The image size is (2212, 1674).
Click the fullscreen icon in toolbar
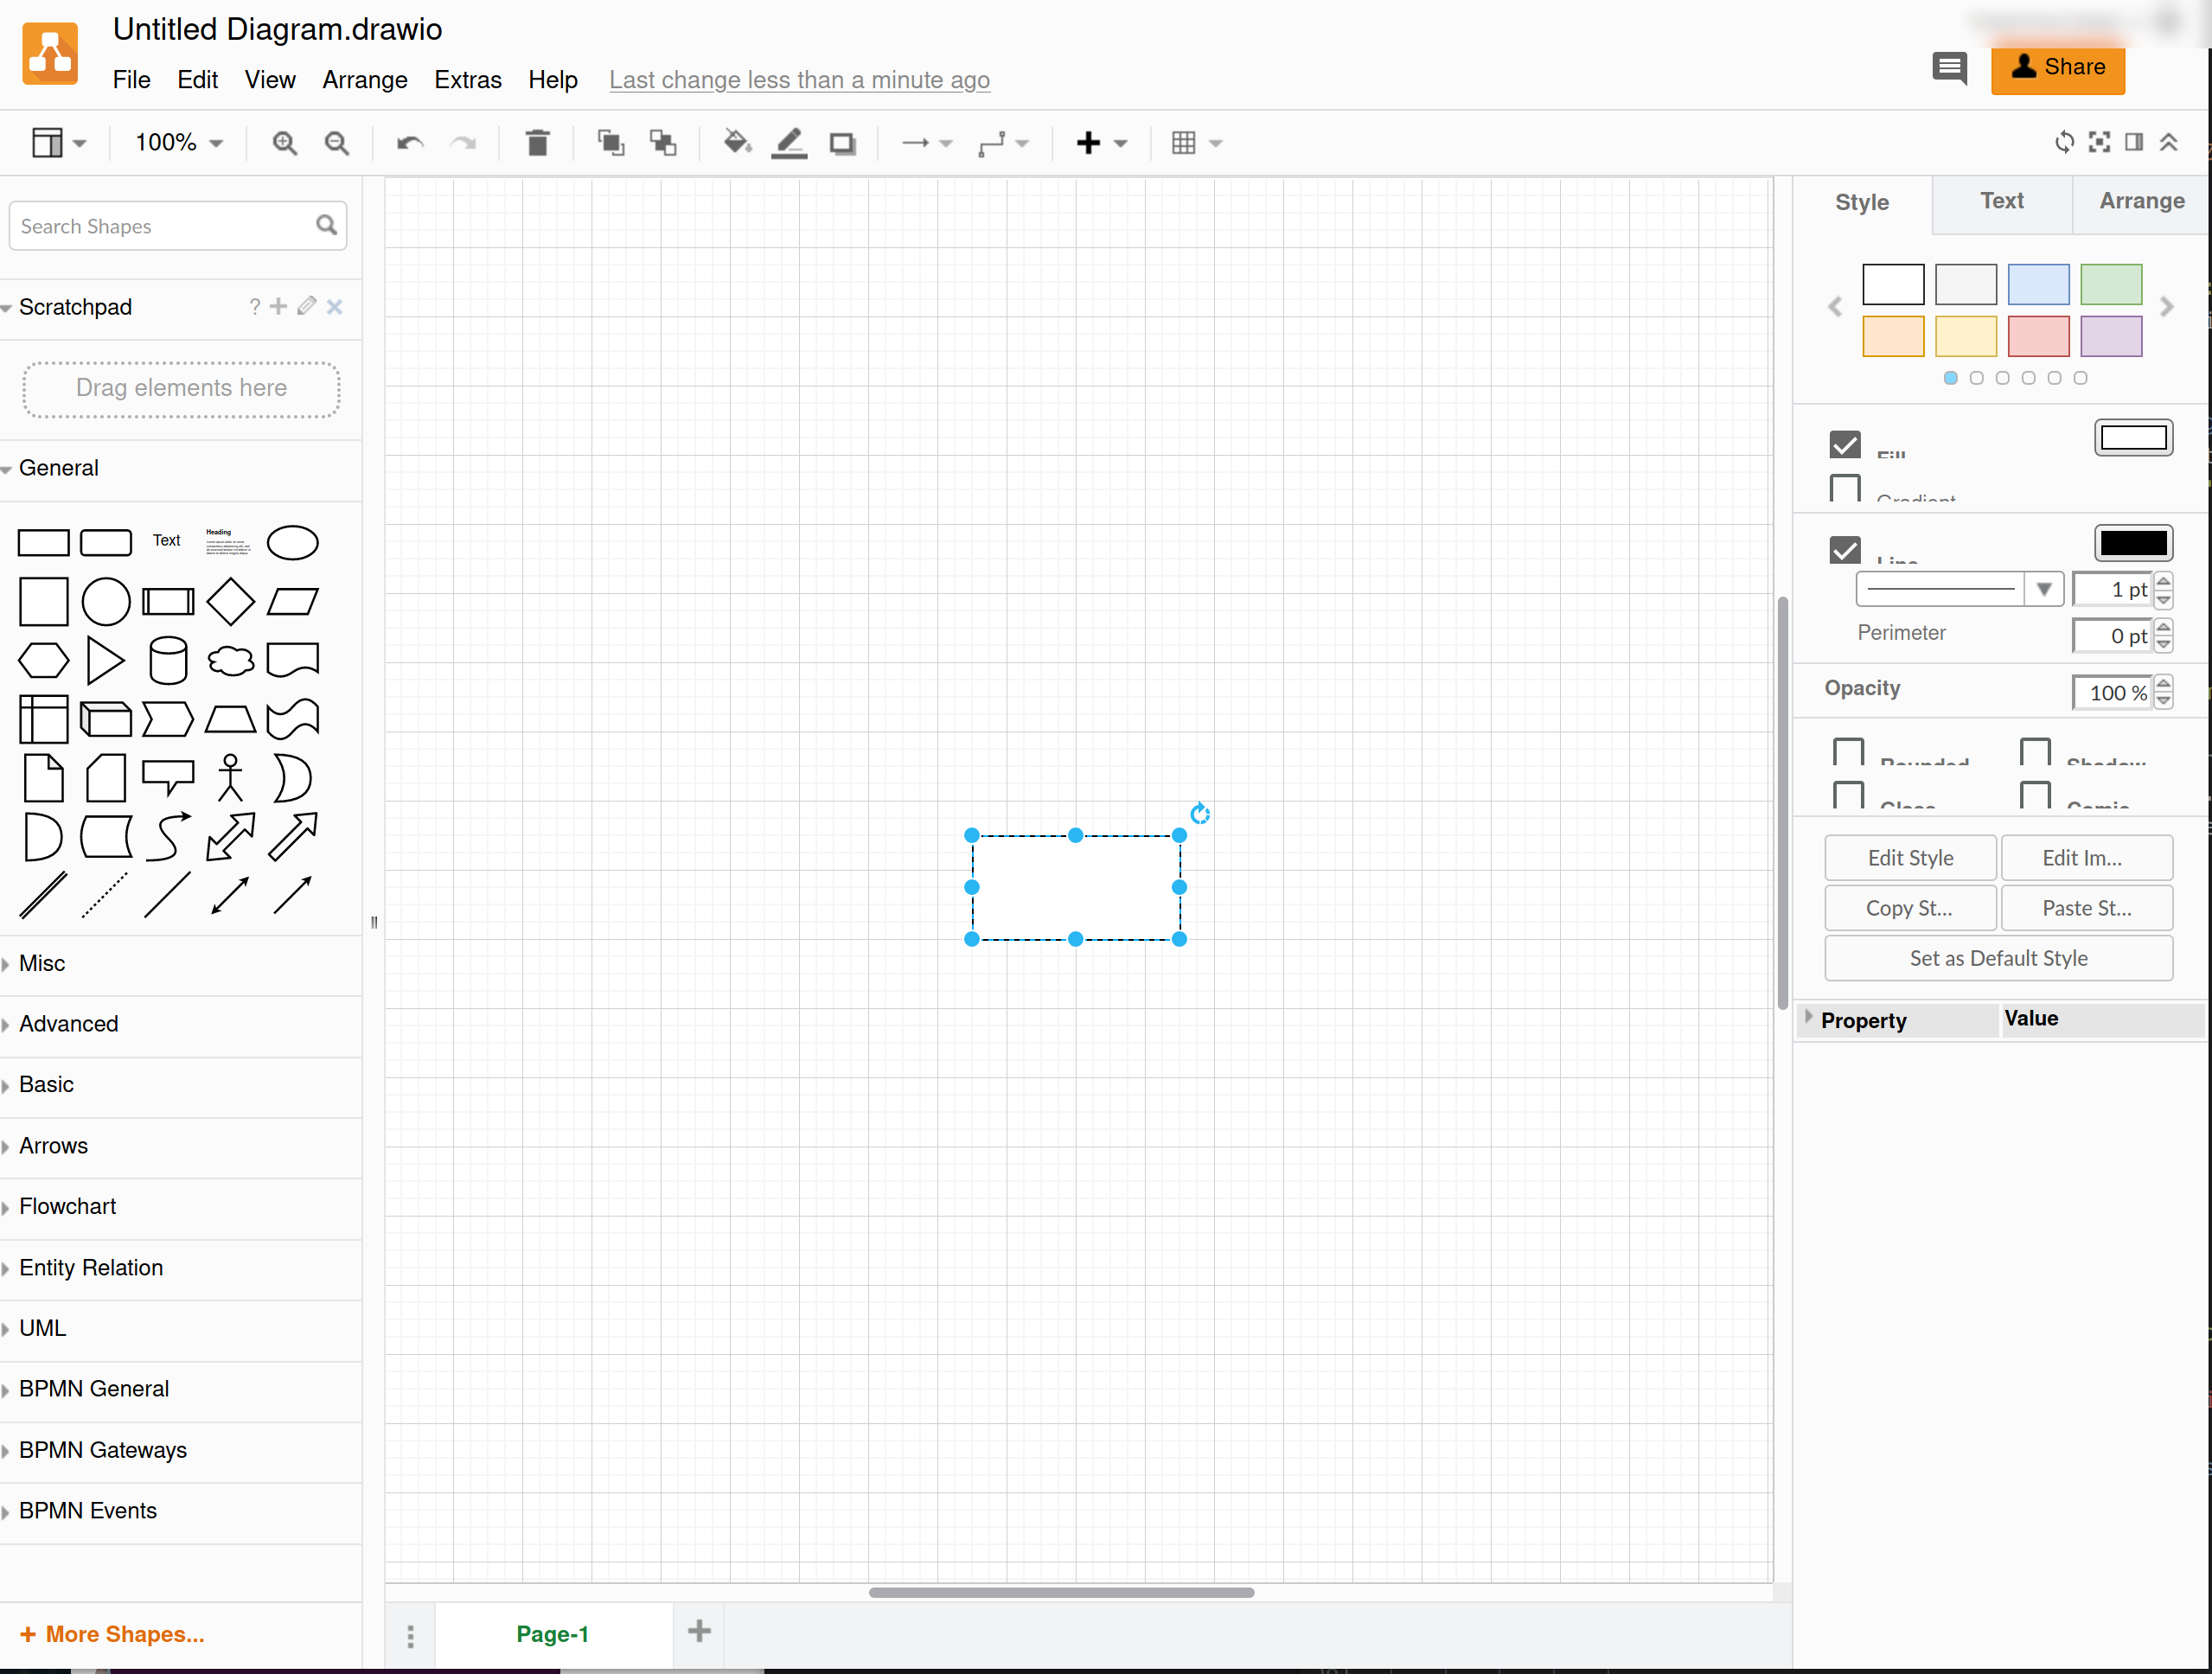2100,142
